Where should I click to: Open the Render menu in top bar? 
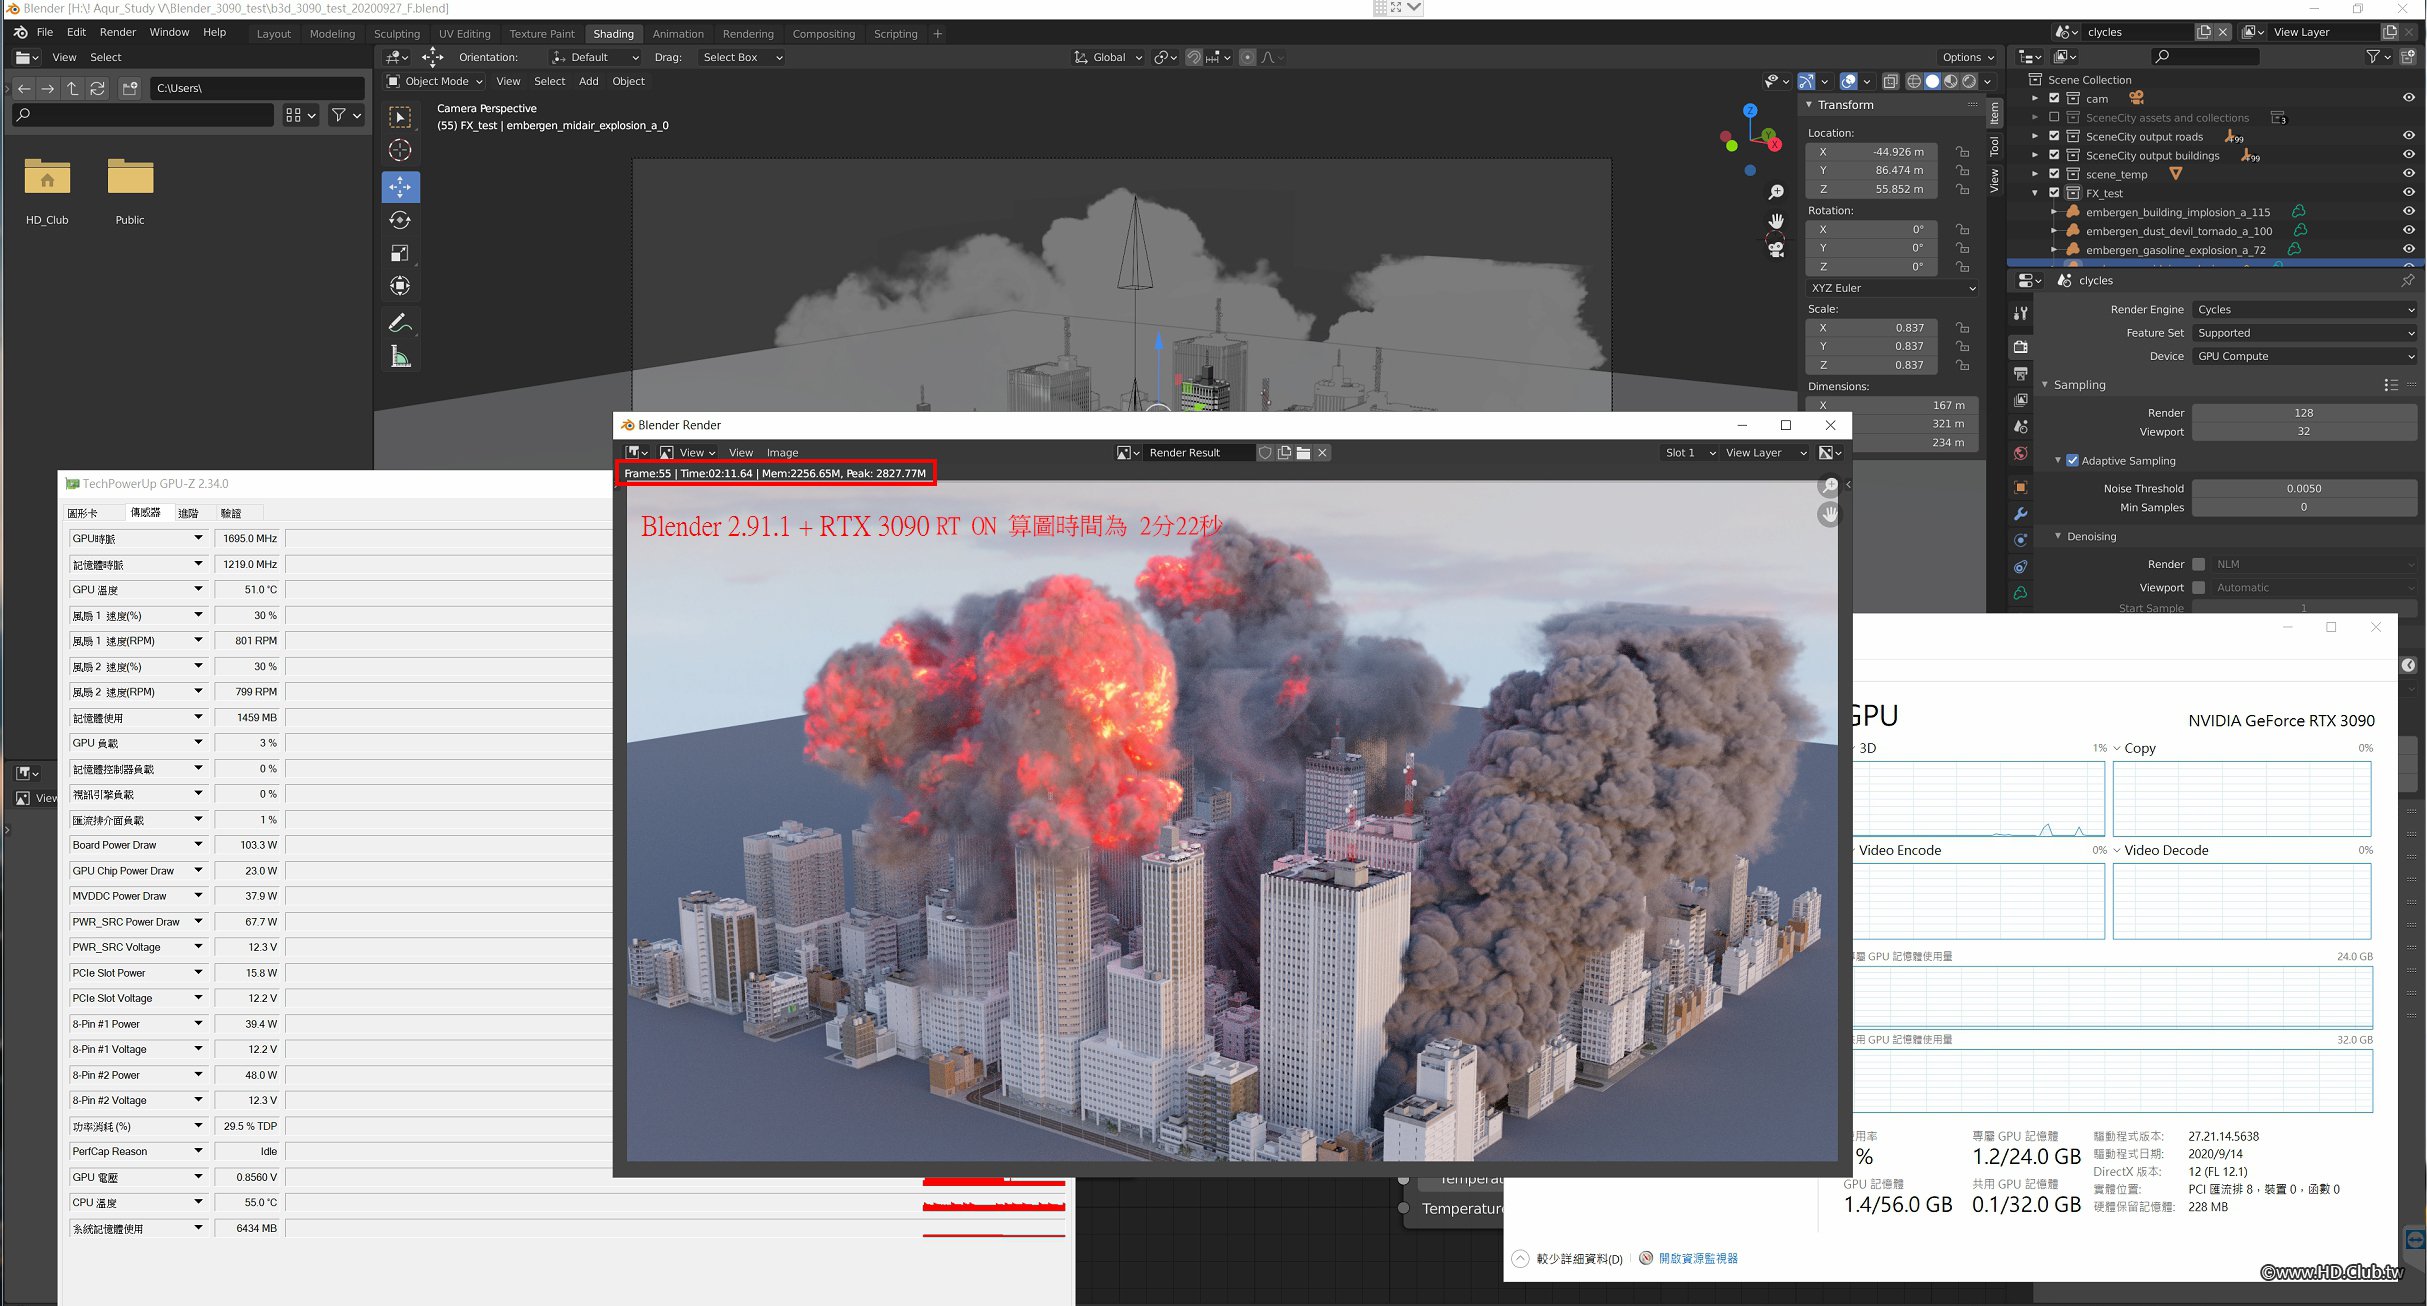click(x=117, y=32)
